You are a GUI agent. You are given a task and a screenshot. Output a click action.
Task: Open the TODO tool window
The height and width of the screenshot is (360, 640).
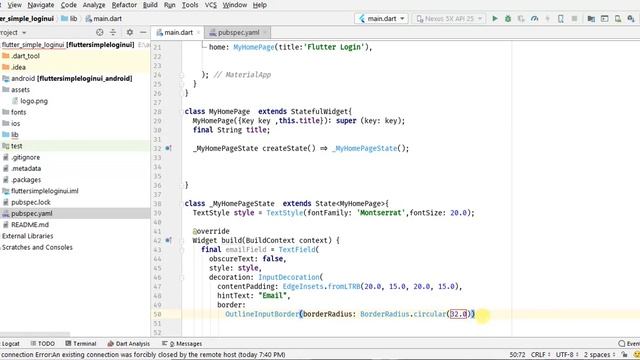click(x=42, y=344)
